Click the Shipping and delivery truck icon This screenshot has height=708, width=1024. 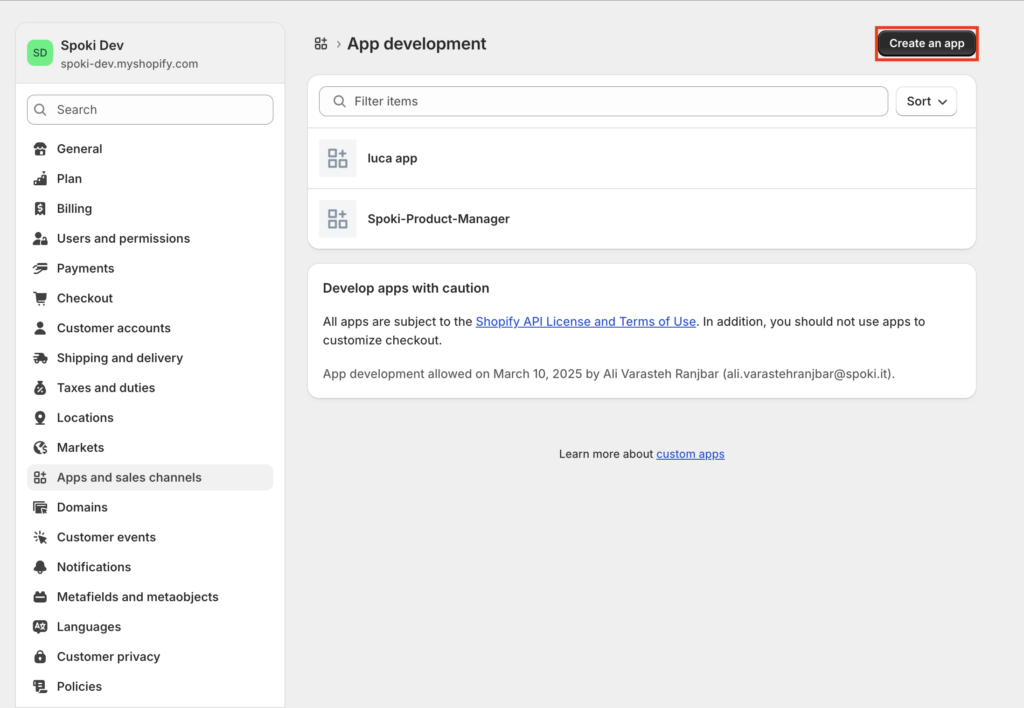point(40,358)
